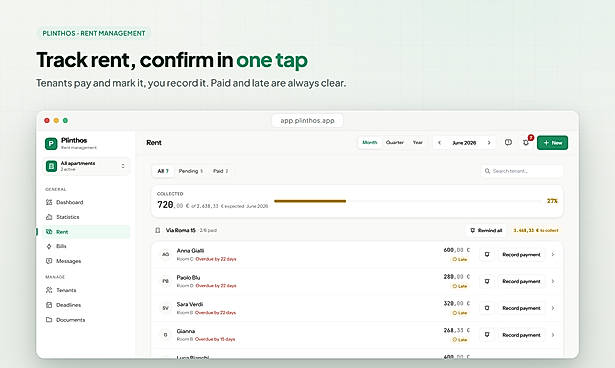
Task: Select the Pending filter tab
Action: coord(191,171)
